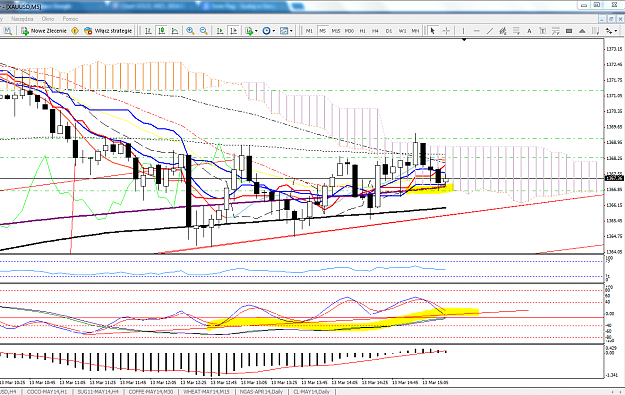625x395 pixels.
Task: Select the D1 timeframe
Action: pyautogui.click(x=389, y=31)
